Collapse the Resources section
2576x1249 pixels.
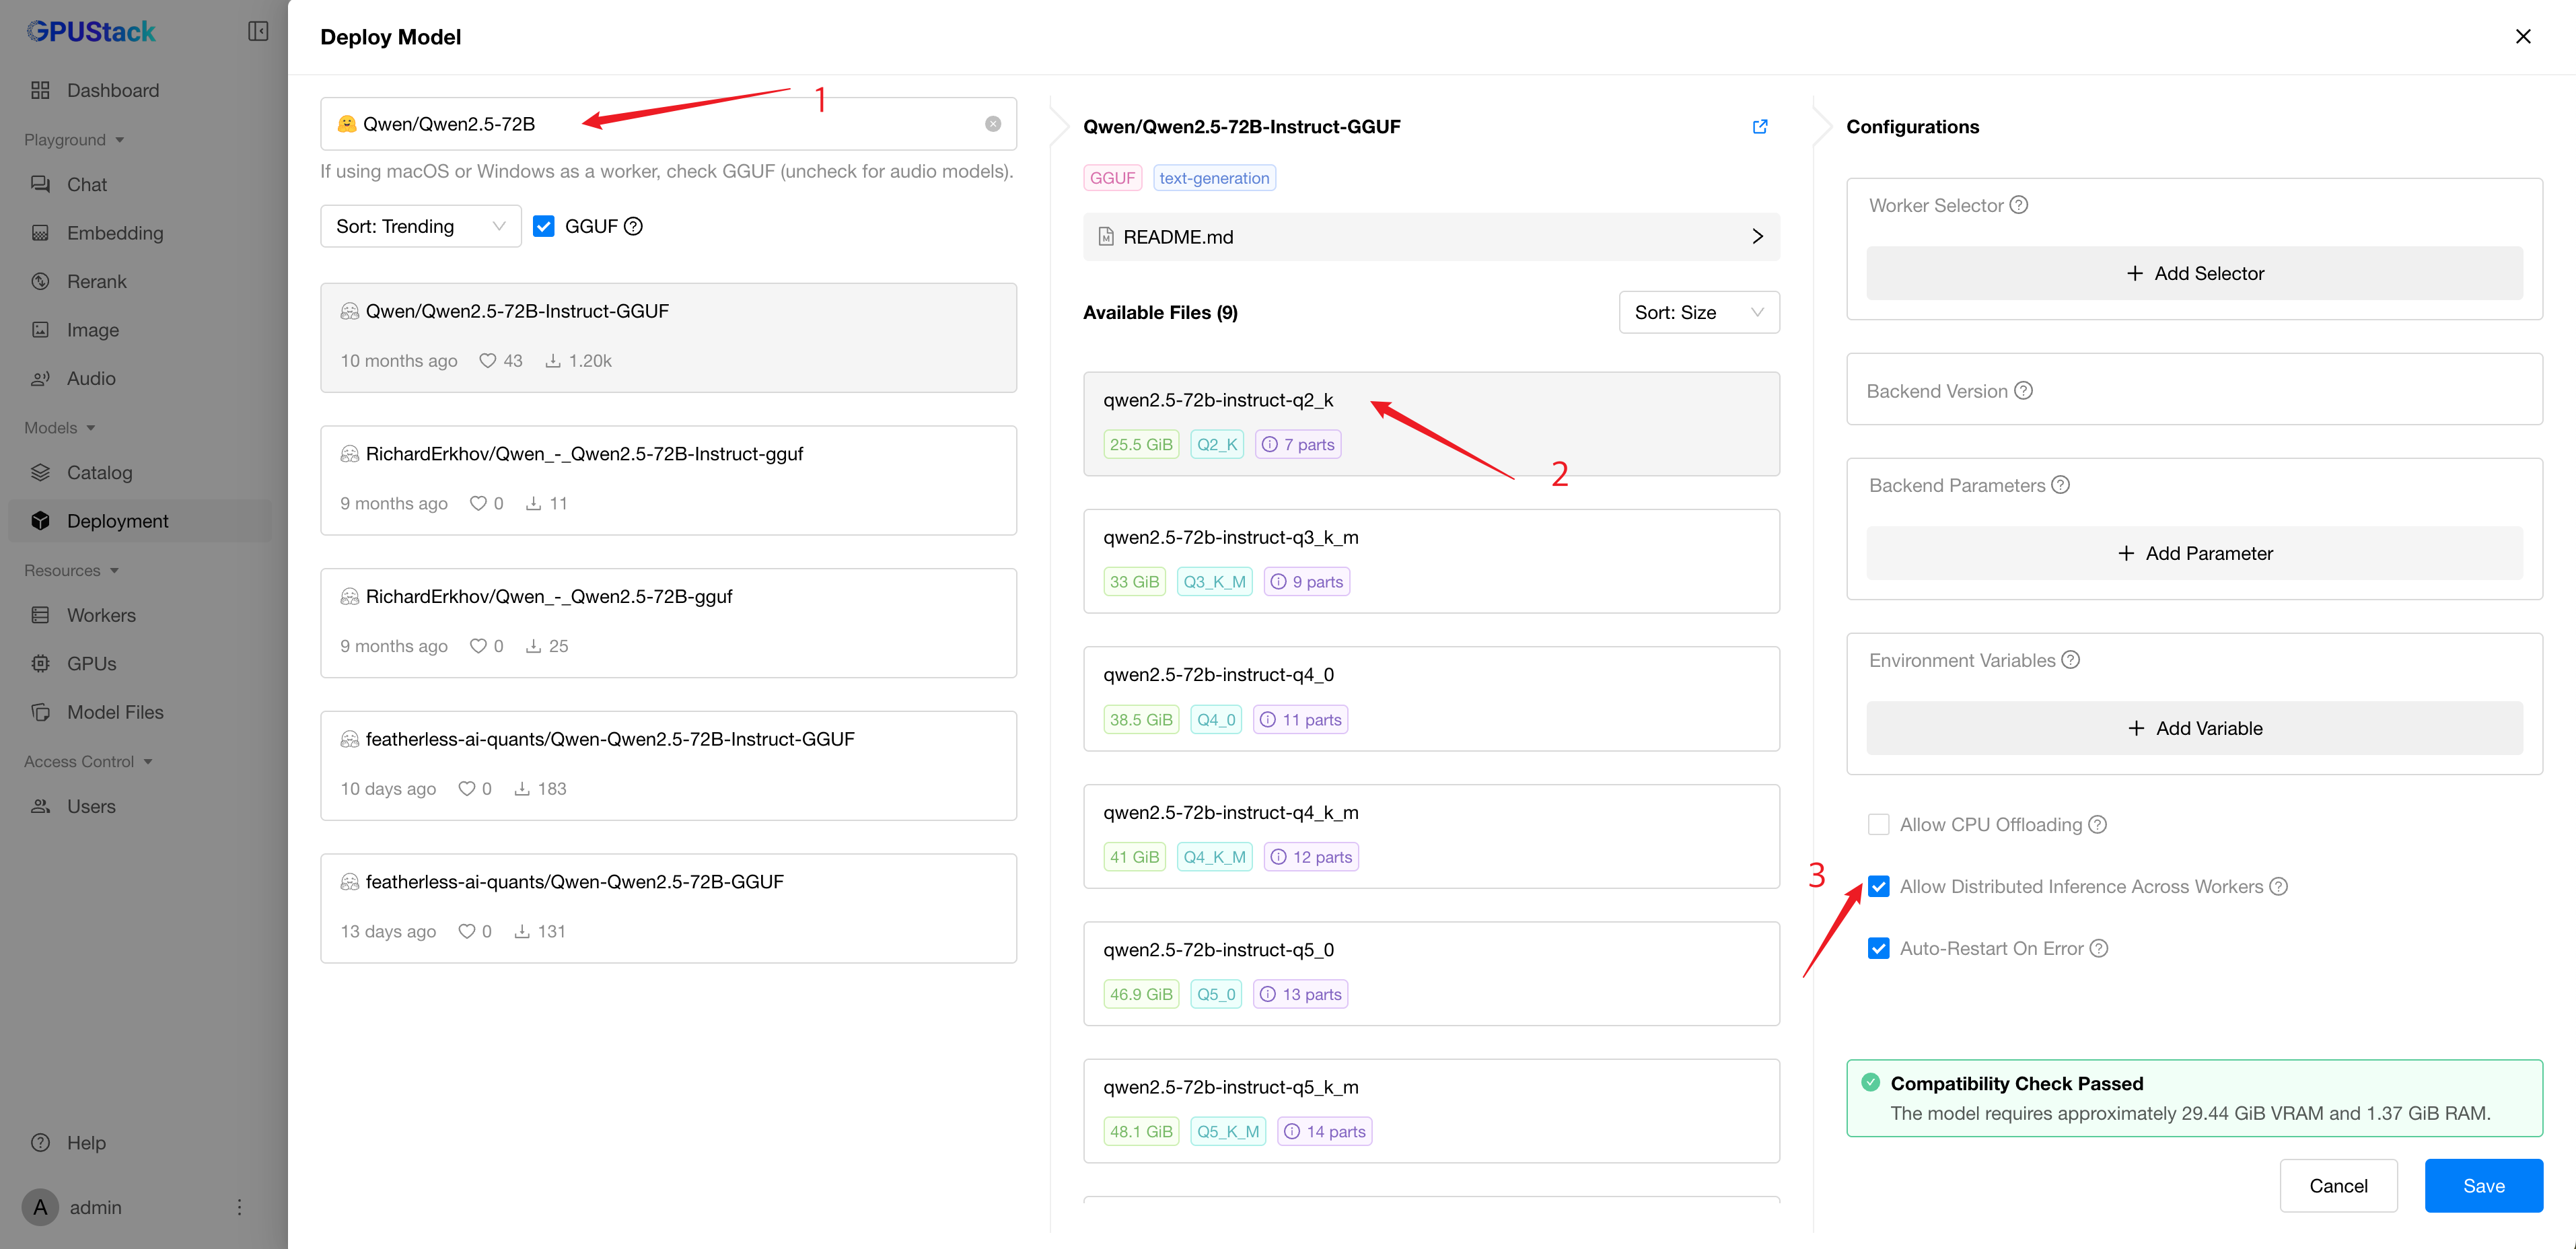pyautogui.click(x=72, y=570)
